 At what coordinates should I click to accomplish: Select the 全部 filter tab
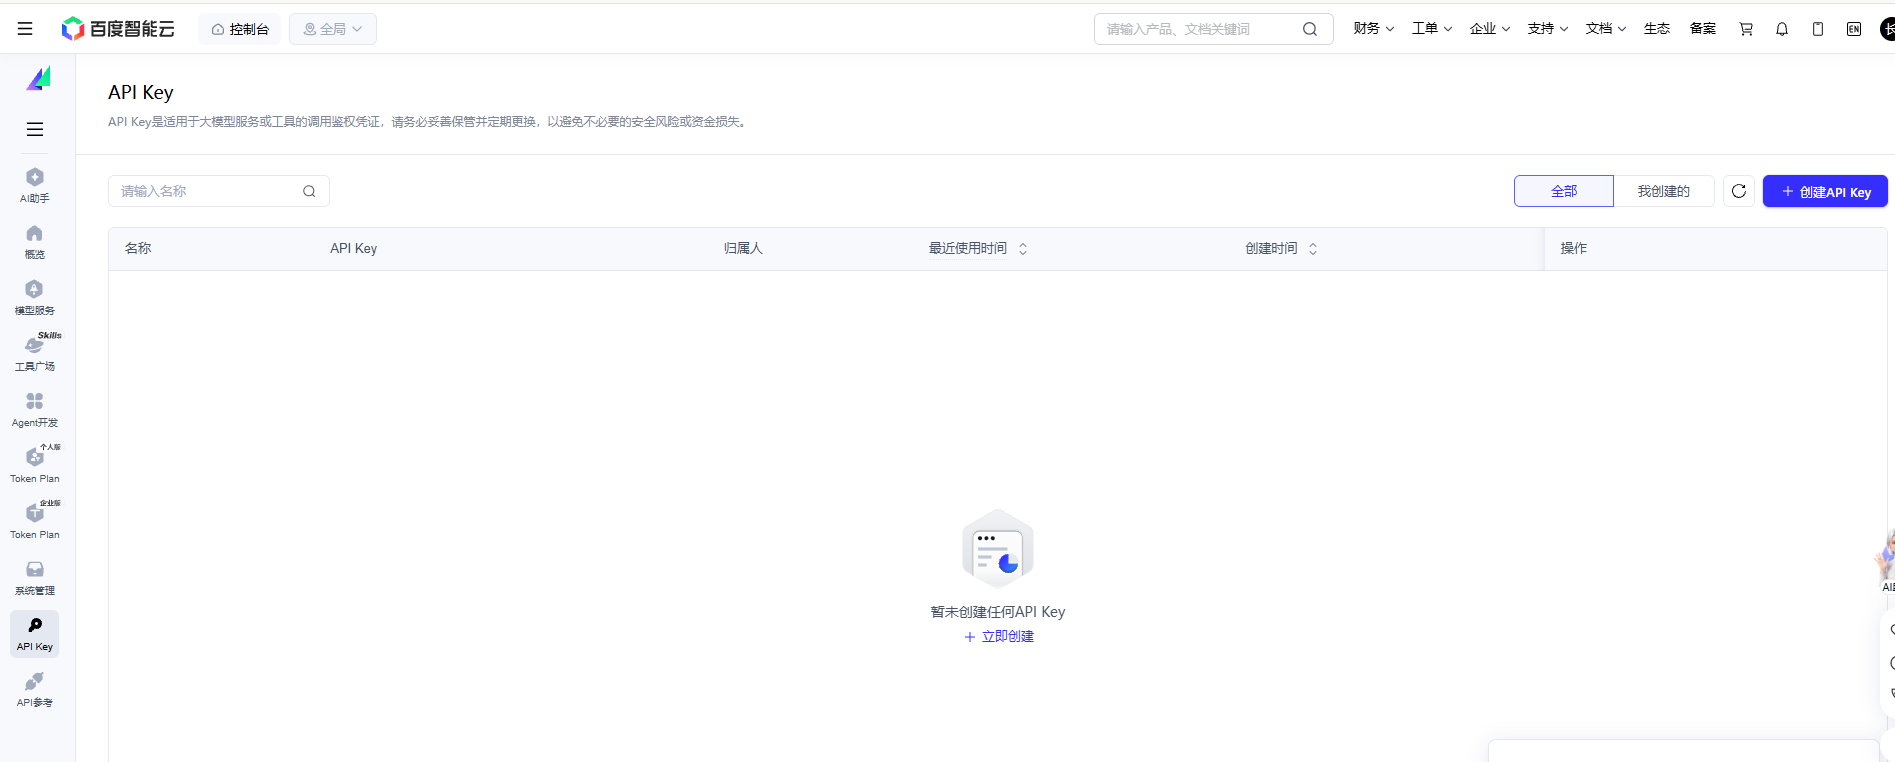coord(1564,191)
